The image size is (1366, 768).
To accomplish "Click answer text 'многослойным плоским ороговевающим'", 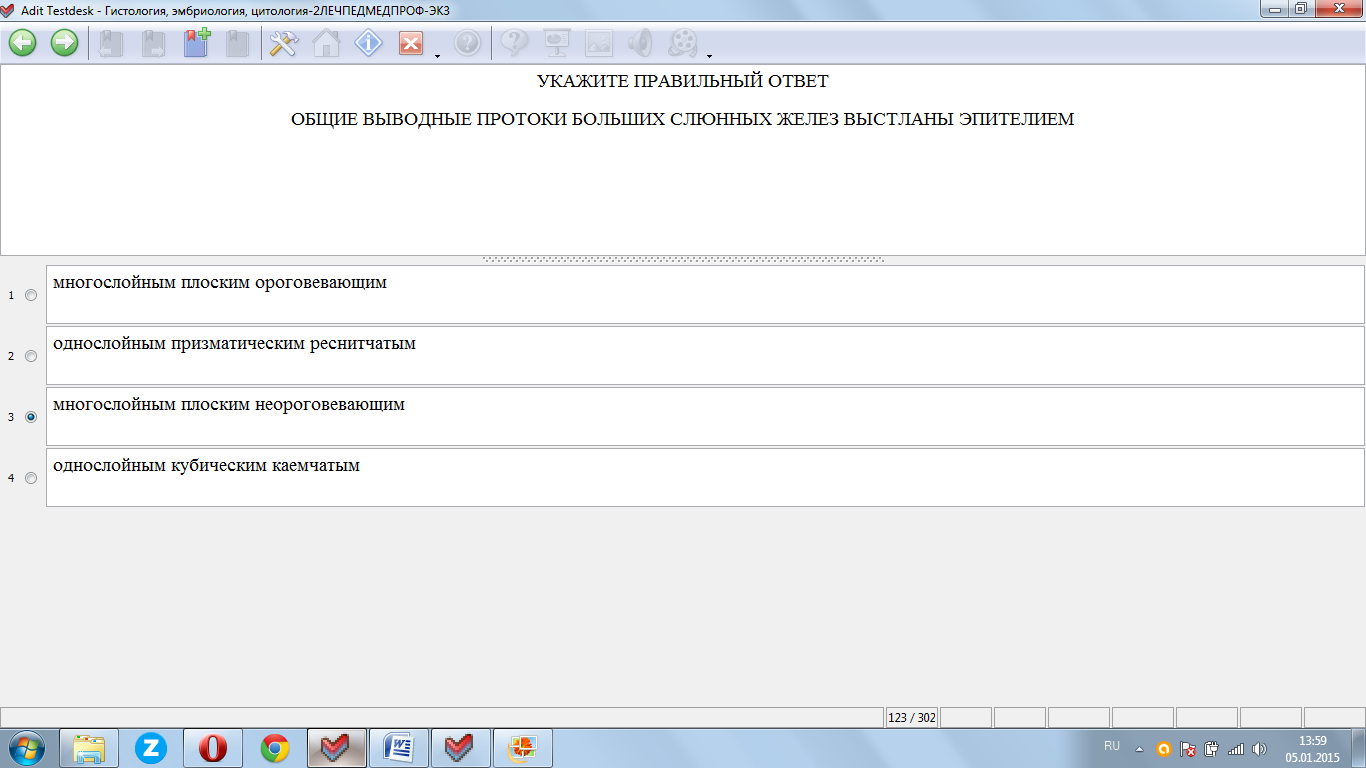I will (x=220, y=283).
